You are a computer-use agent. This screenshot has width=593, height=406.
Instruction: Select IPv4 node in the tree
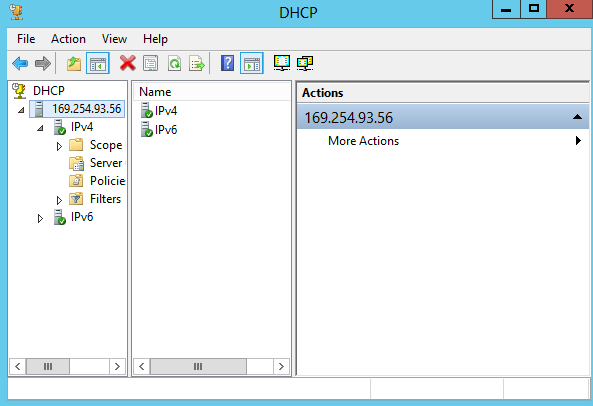click(x=82, y=127)
